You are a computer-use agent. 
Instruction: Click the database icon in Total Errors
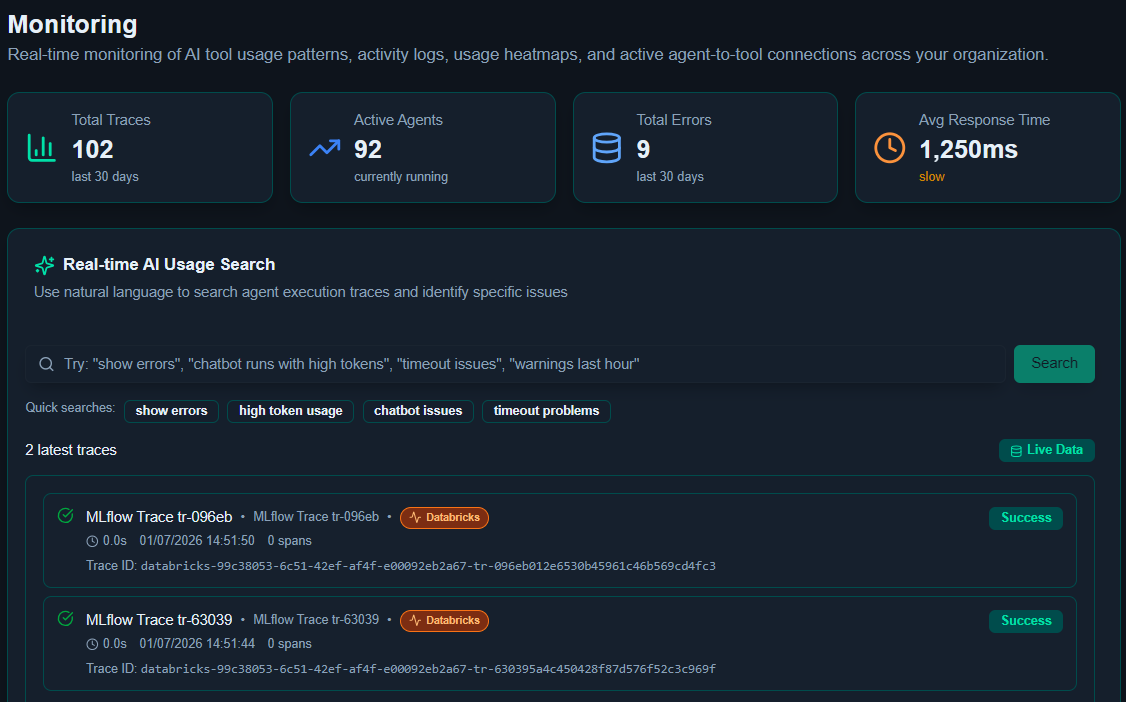tap(606, 148)
